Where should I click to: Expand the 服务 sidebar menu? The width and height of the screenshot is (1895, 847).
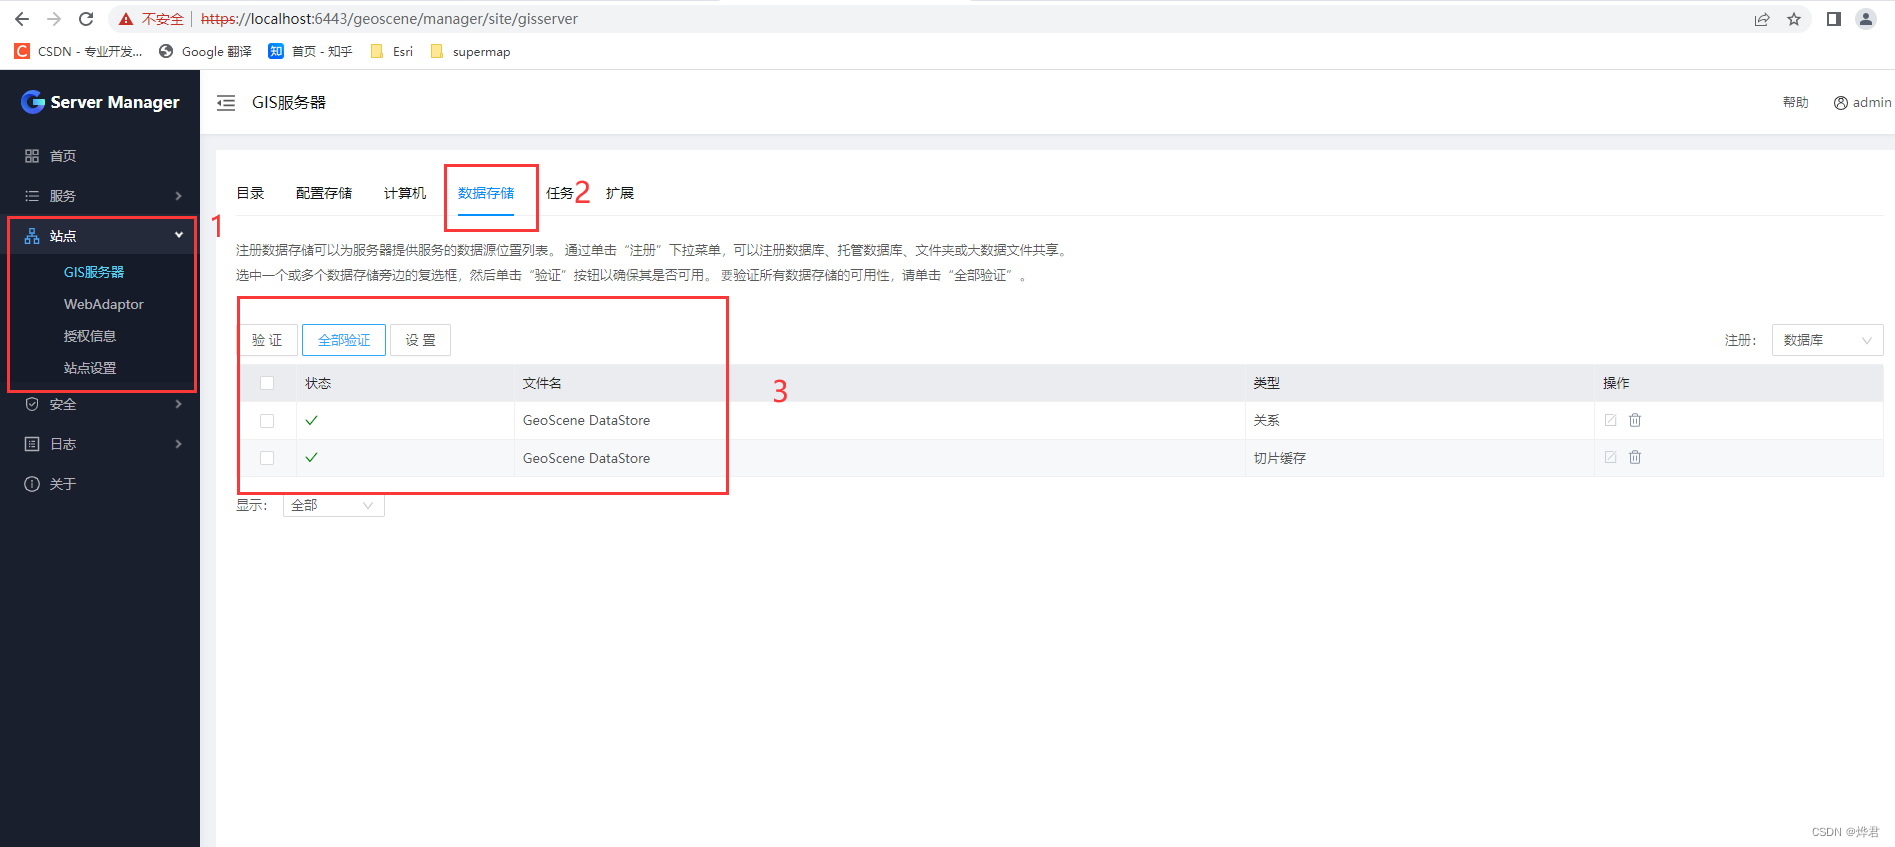pyautogui.click(x=100, y=196)
